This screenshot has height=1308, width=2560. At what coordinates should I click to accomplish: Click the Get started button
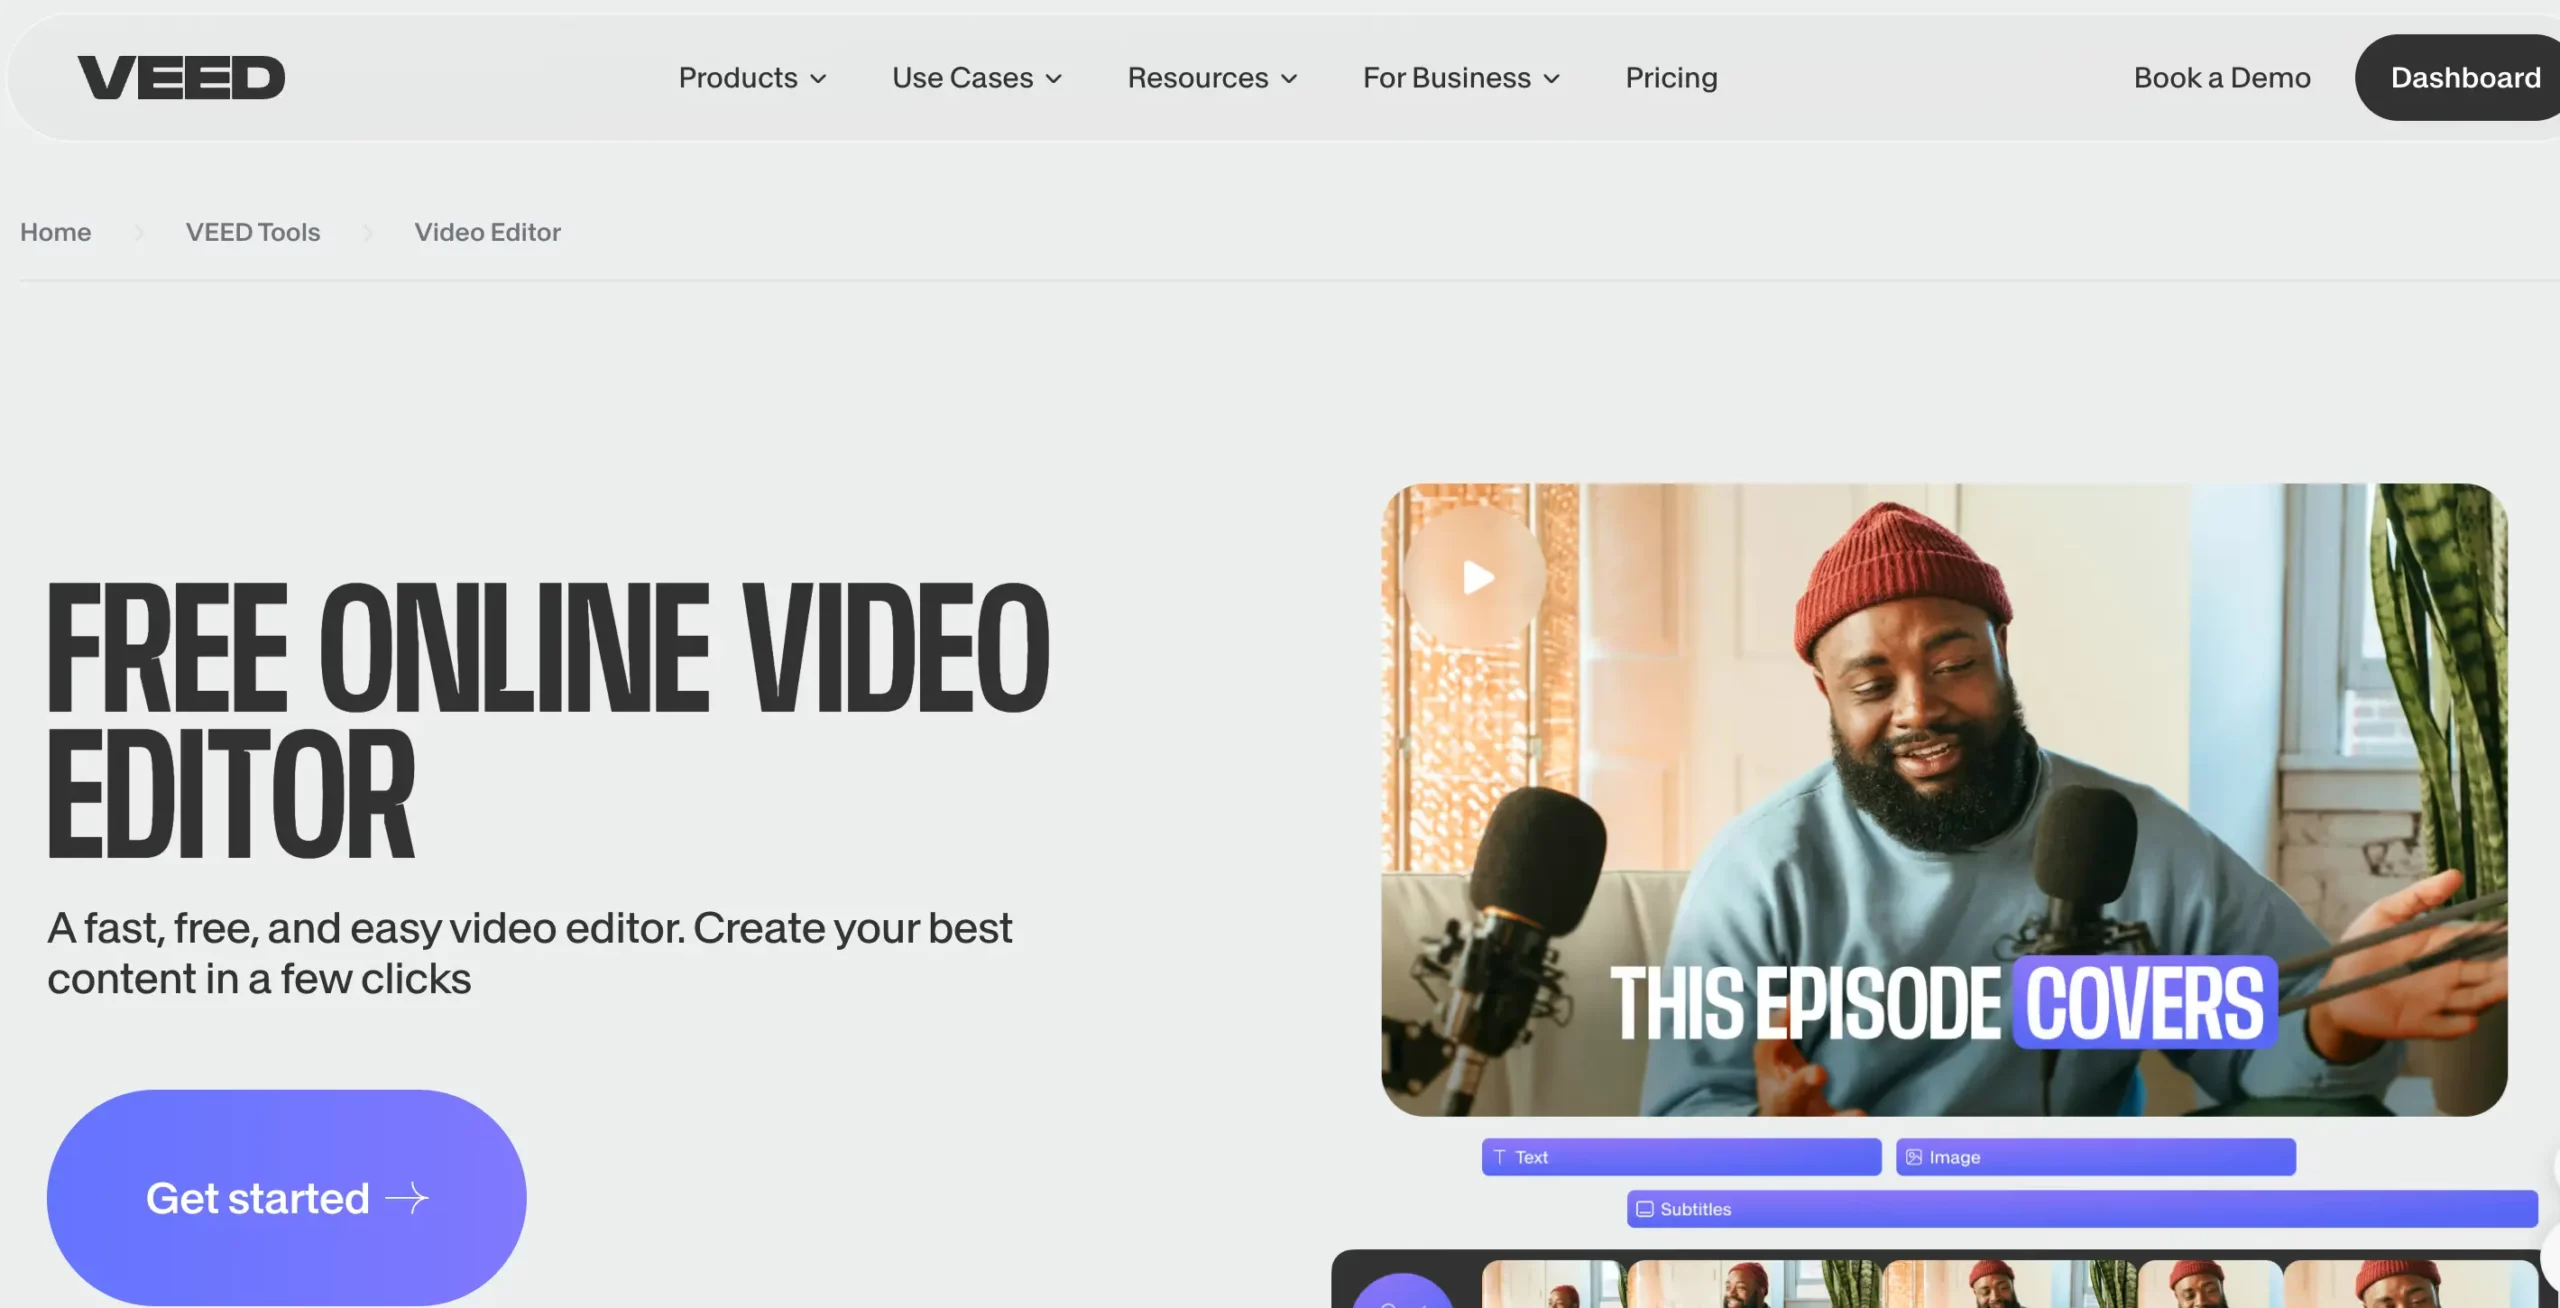pyautogui.click(x=287, y=1197)
